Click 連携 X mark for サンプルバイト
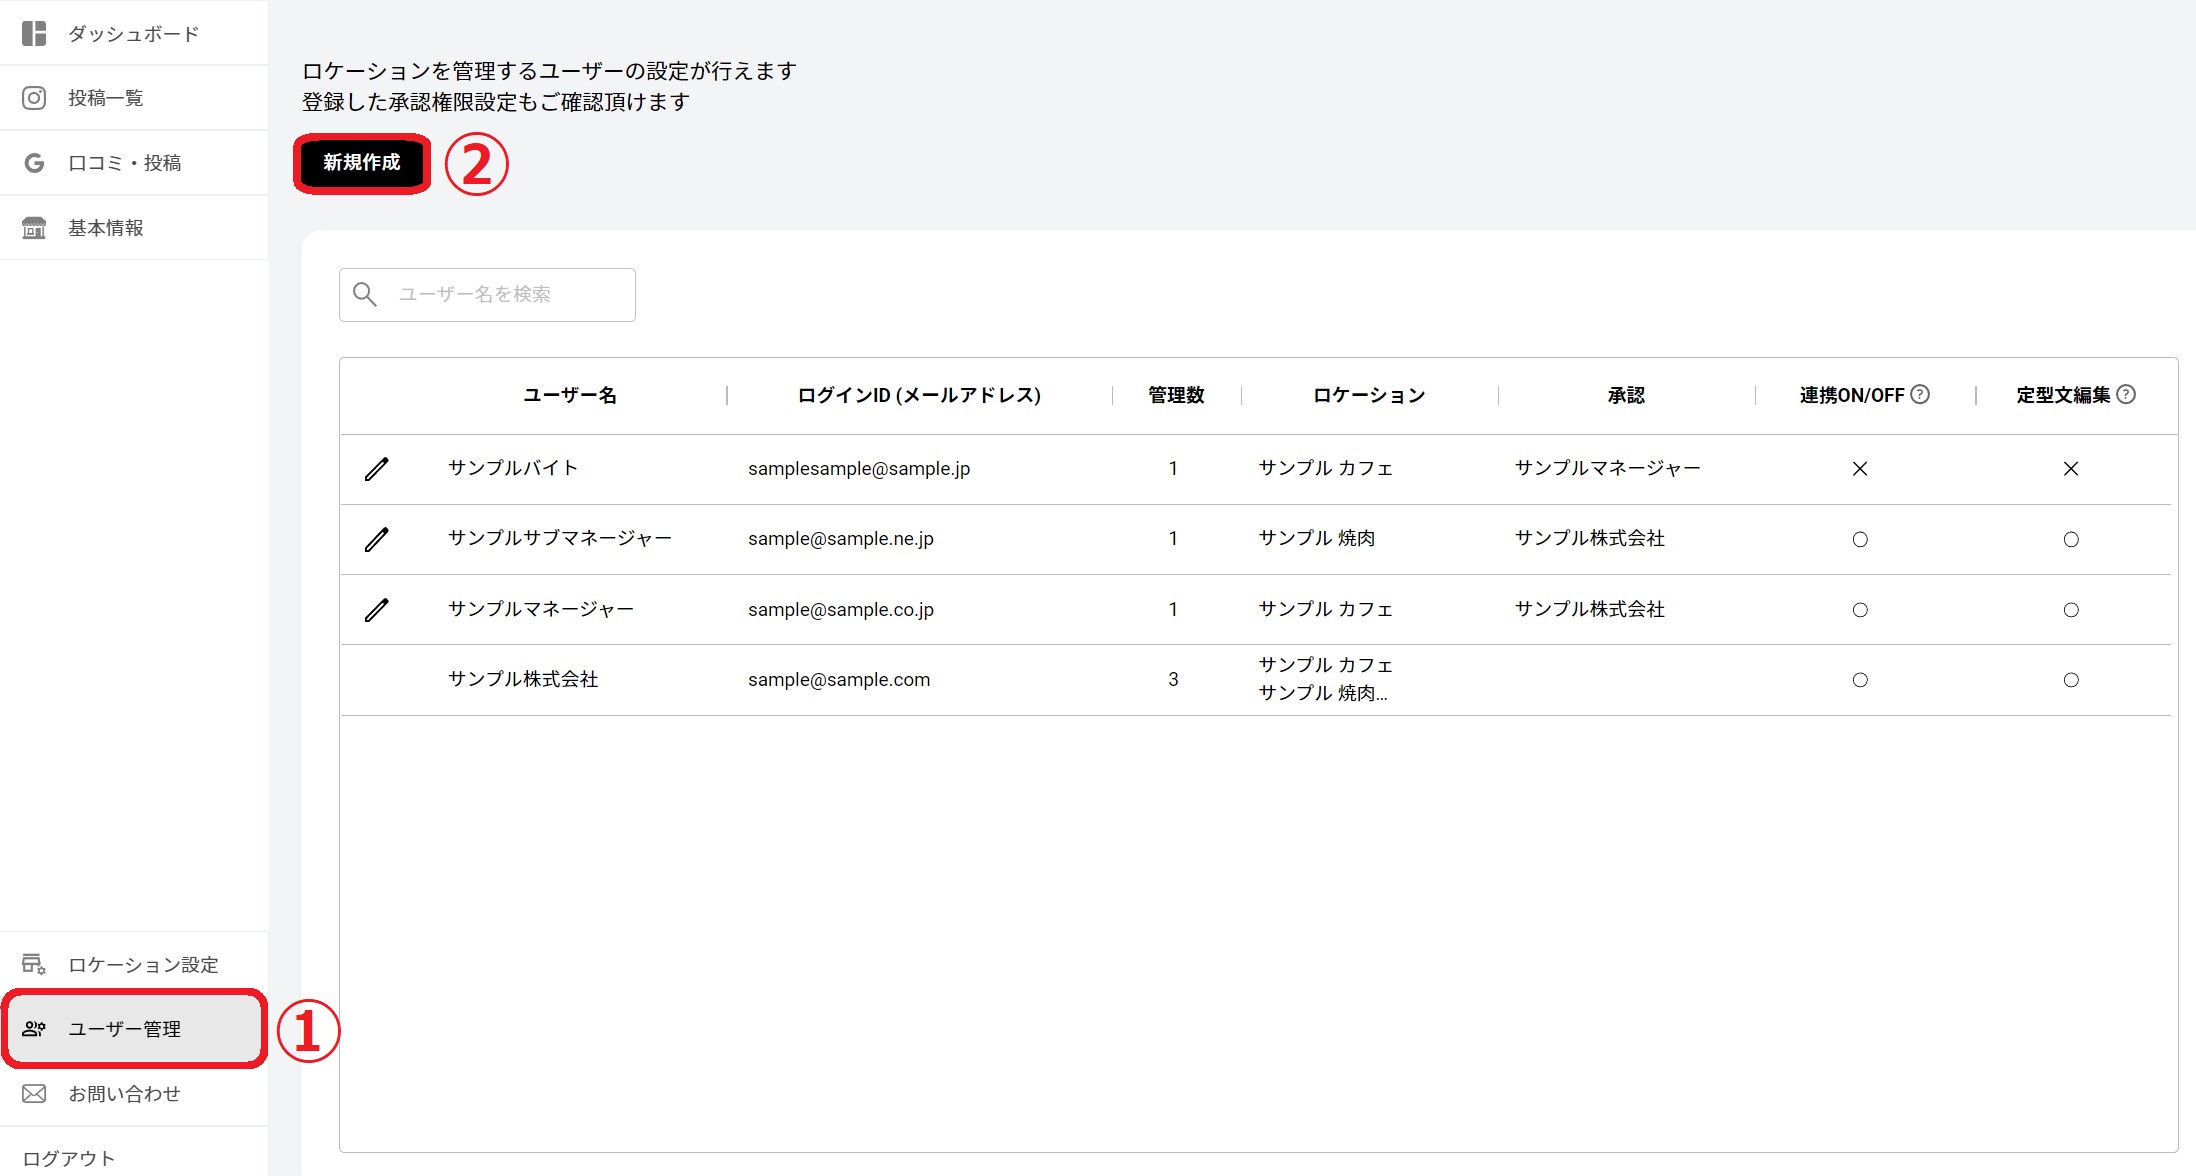Screen dimensions: 2196x1176 1860,469
